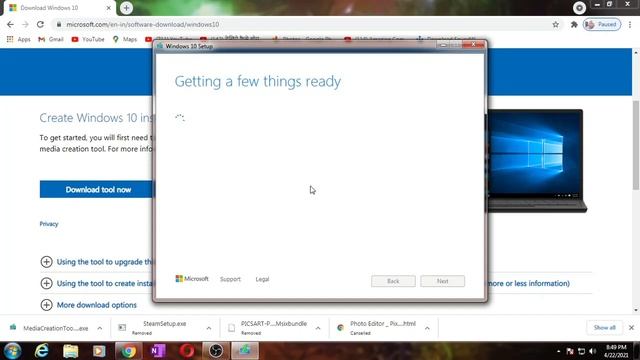
Task: Open Opera browser from the taskbar
Action: pyautogui.click(x=187, y=351)
